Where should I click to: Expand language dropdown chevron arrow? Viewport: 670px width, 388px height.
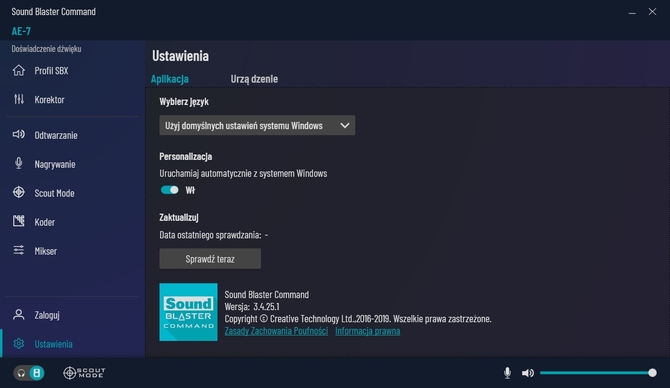344,126
